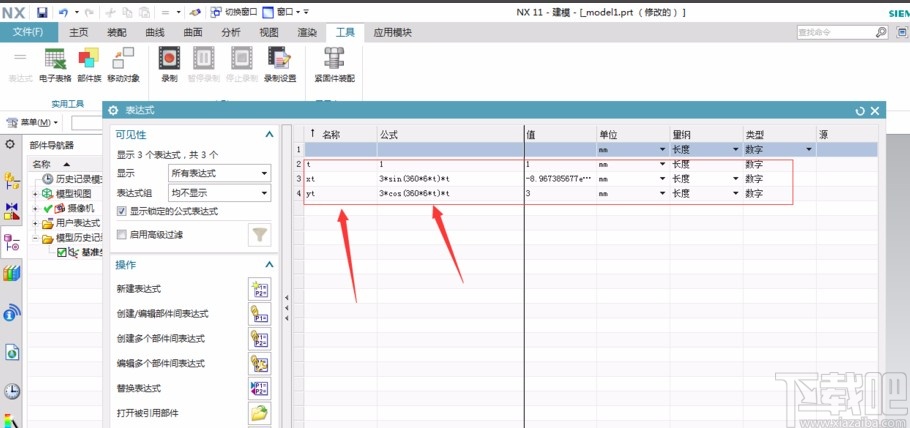The image size is (910, 428).
Task: Open the web browser globe page icon
Action: point(12,352)
